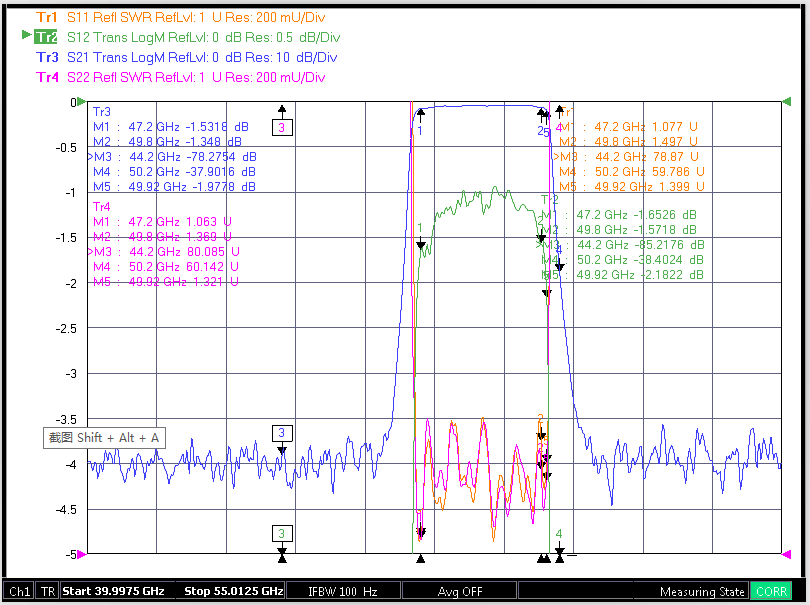Select boxed marker 3 at the graph bottom
This screenshot has width=810, height=605.
click(x=282, y=533)
